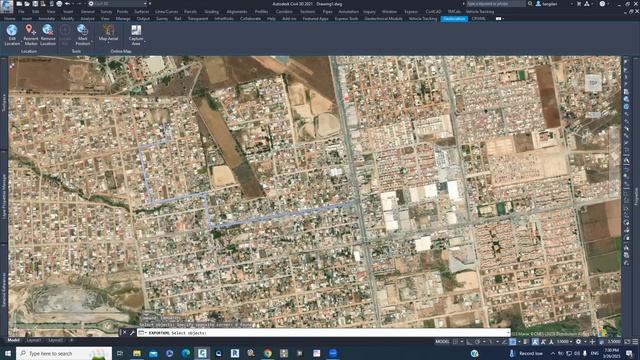640x360 pixels.
Task: Click the TOP face of the ViewCube
Action: pyautogui.click(x=593, y=82)
